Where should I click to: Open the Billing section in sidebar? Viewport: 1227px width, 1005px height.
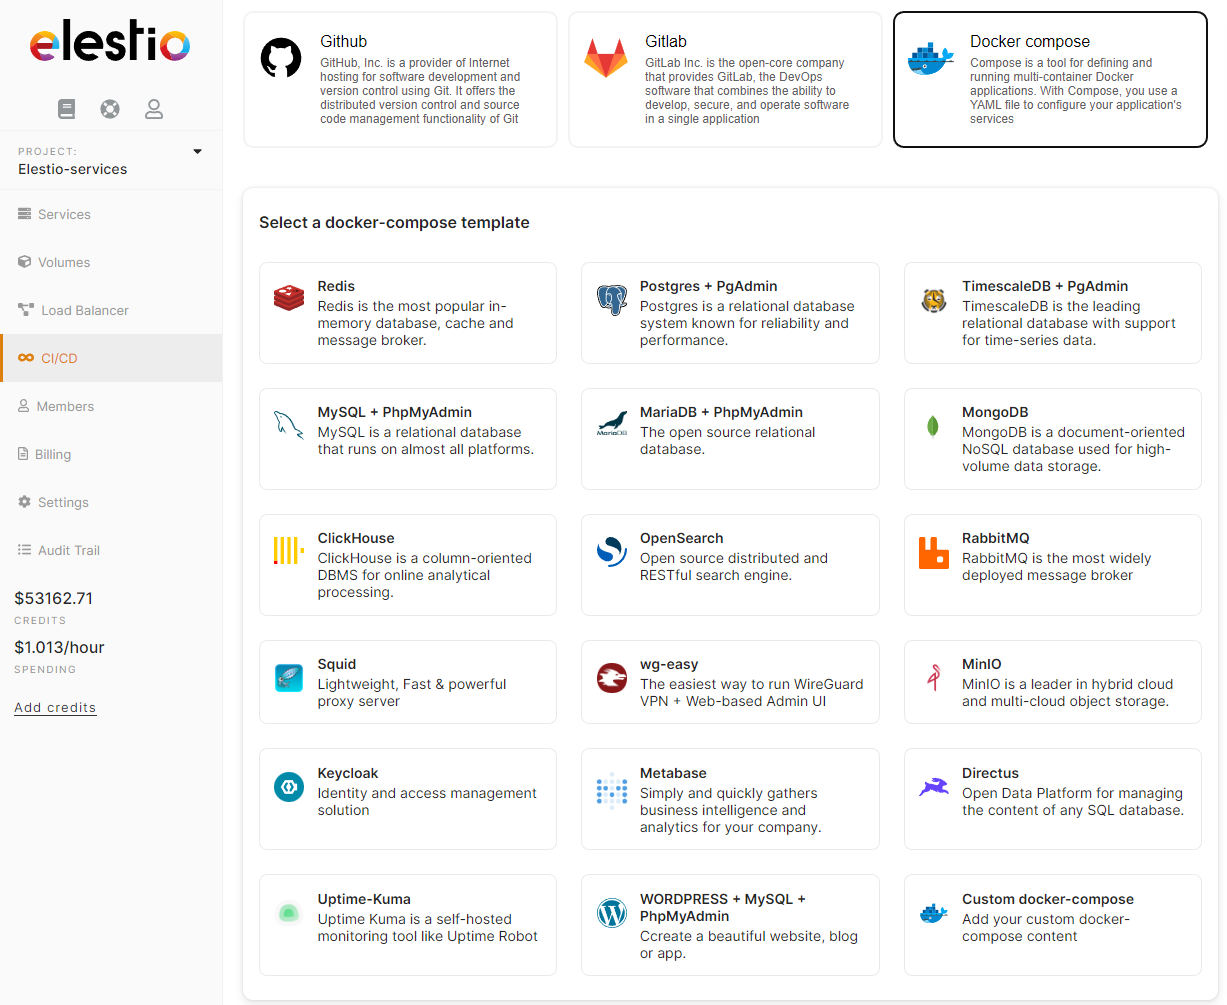click(x=52, y=454)
